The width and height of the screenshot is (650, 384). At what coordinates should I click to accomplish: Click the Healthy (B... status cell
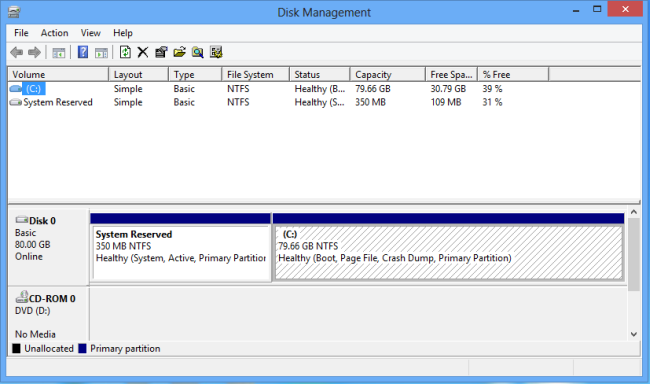click(320, 89)
